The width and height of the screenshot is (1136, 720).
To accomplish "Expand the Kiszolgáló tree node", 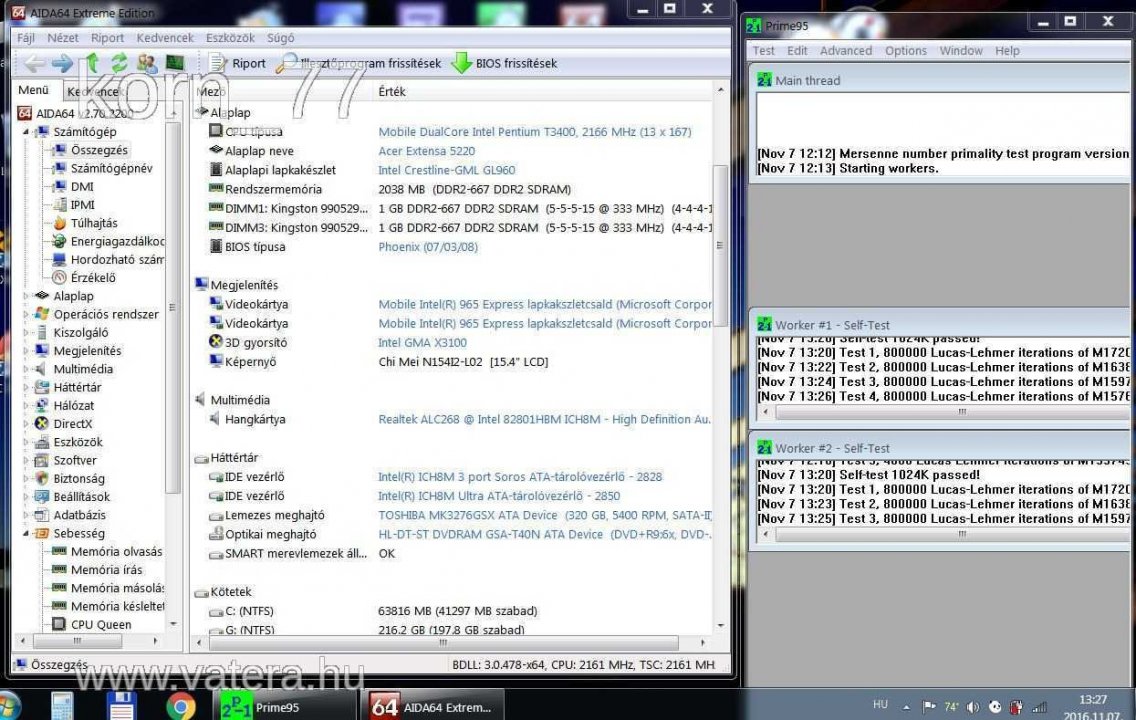I will click(x=26, y=332).
